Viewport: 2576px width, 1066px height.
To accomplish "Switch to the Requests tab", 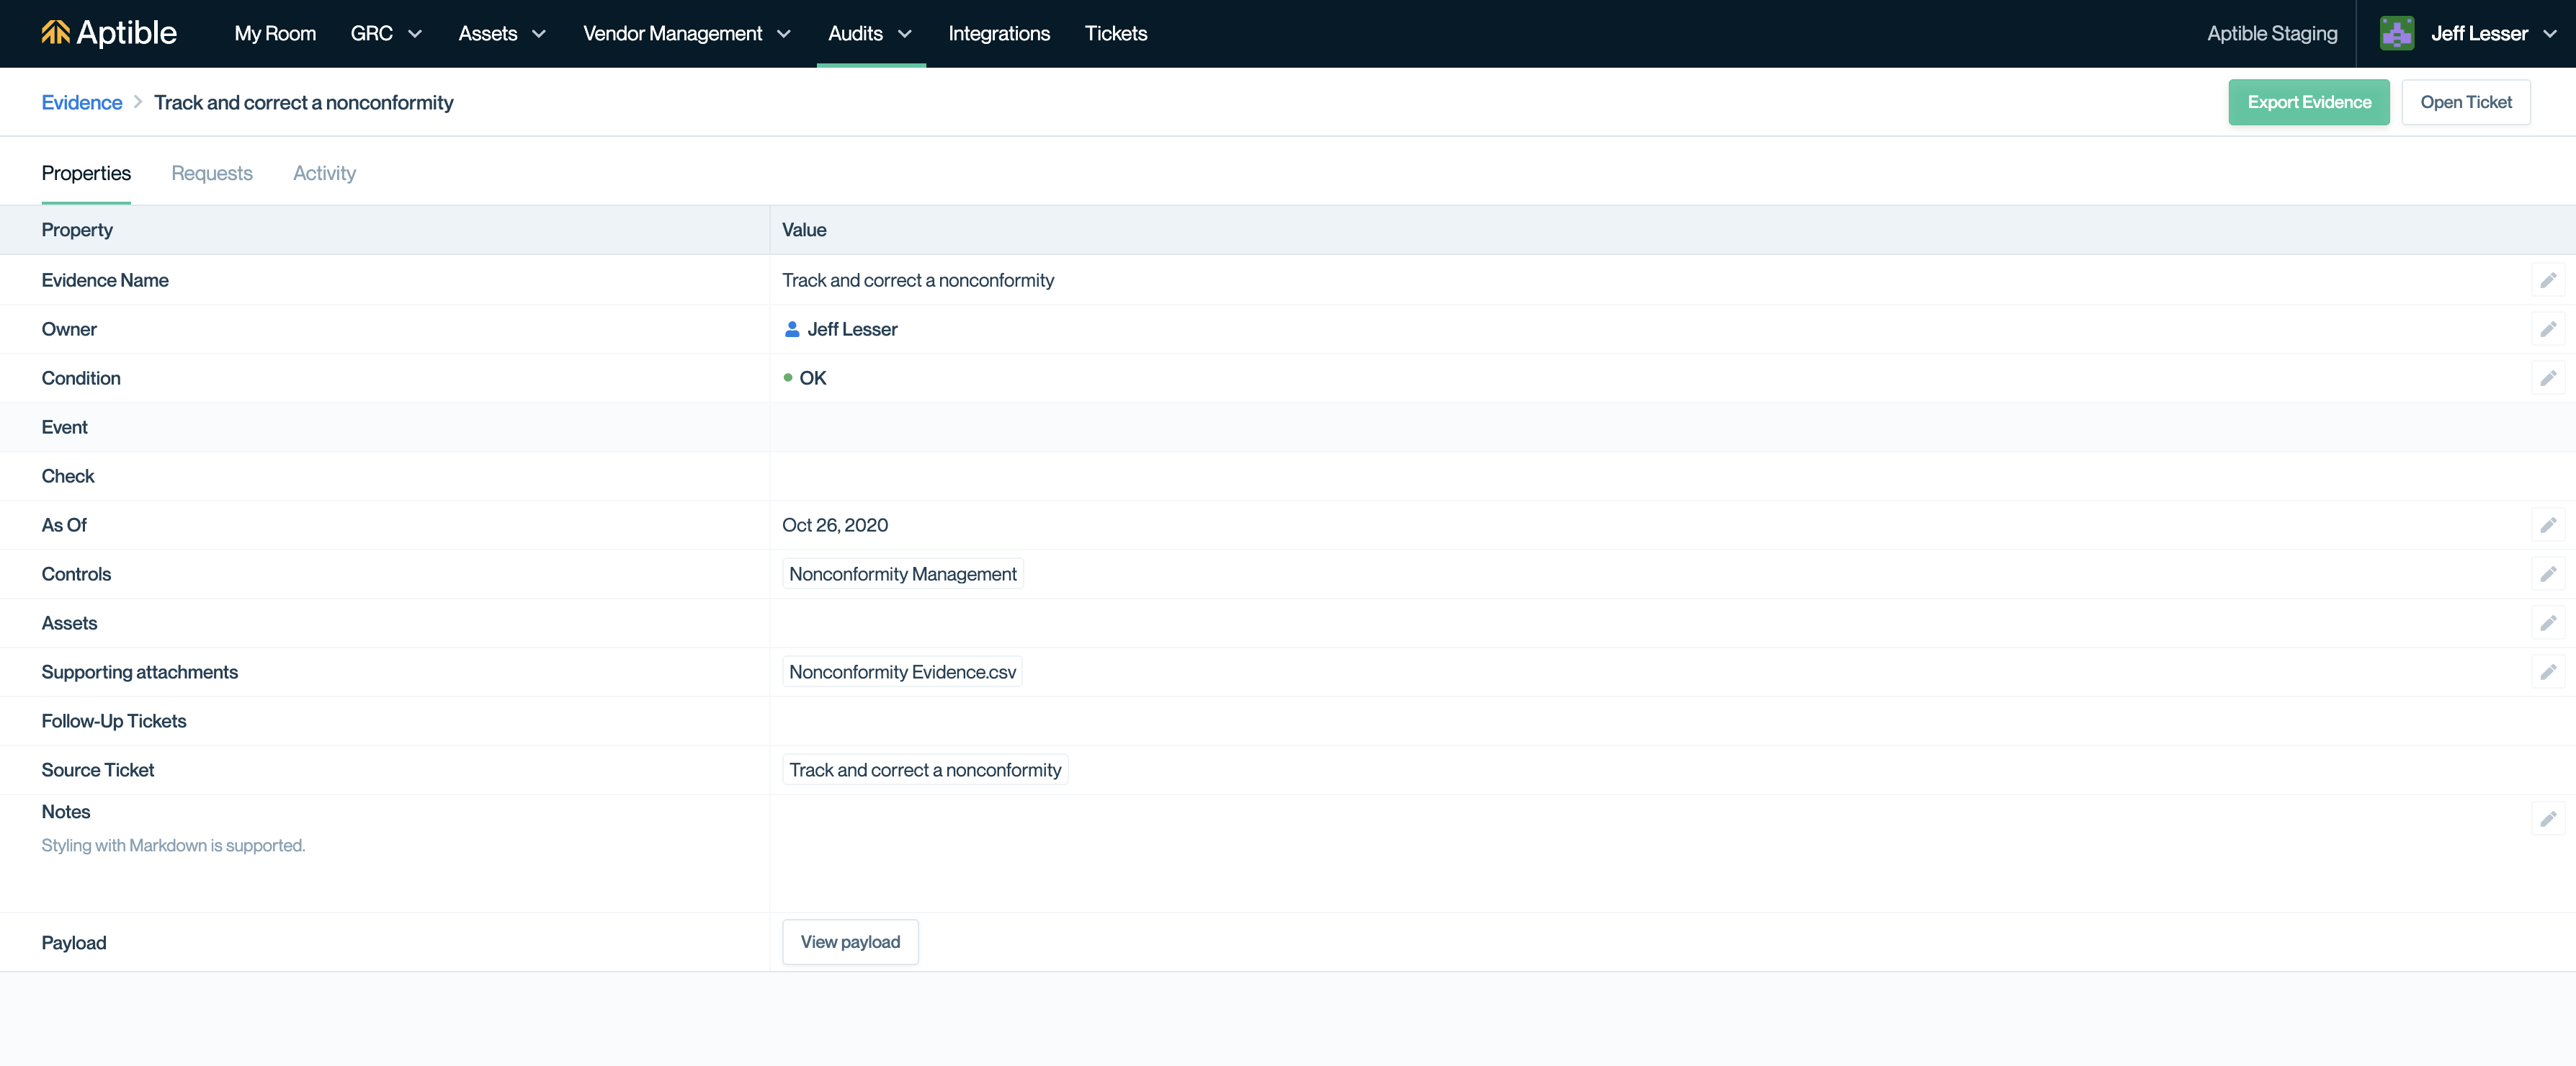I will [212, 173].
